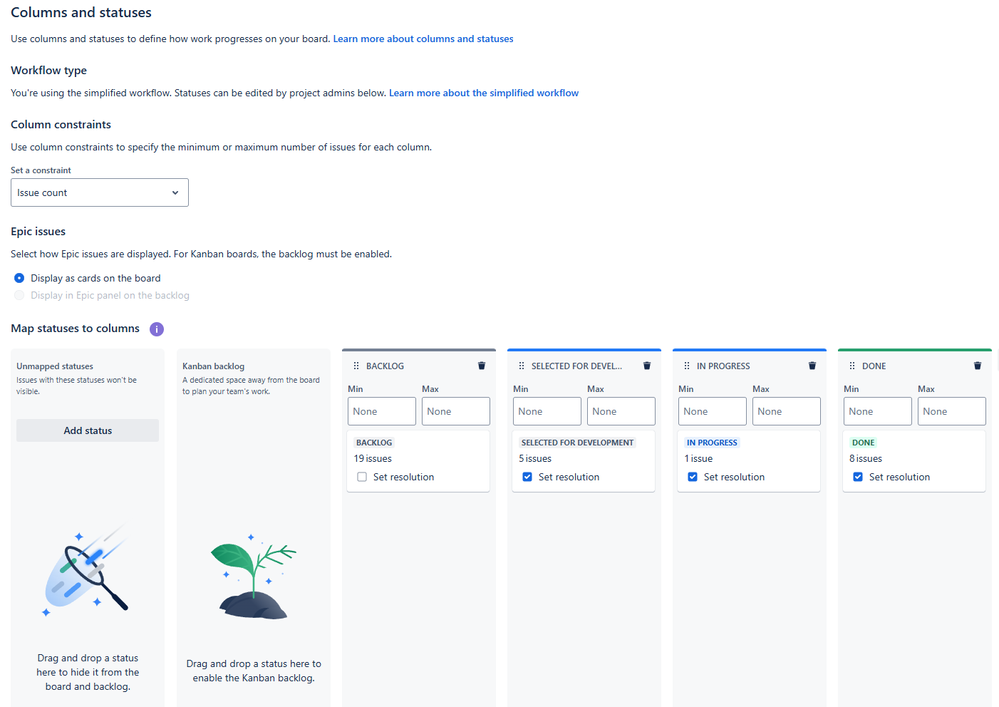Delete the BACKLOG column with trash icon
This screenshot has height=707, width=999.
point(482,366)
